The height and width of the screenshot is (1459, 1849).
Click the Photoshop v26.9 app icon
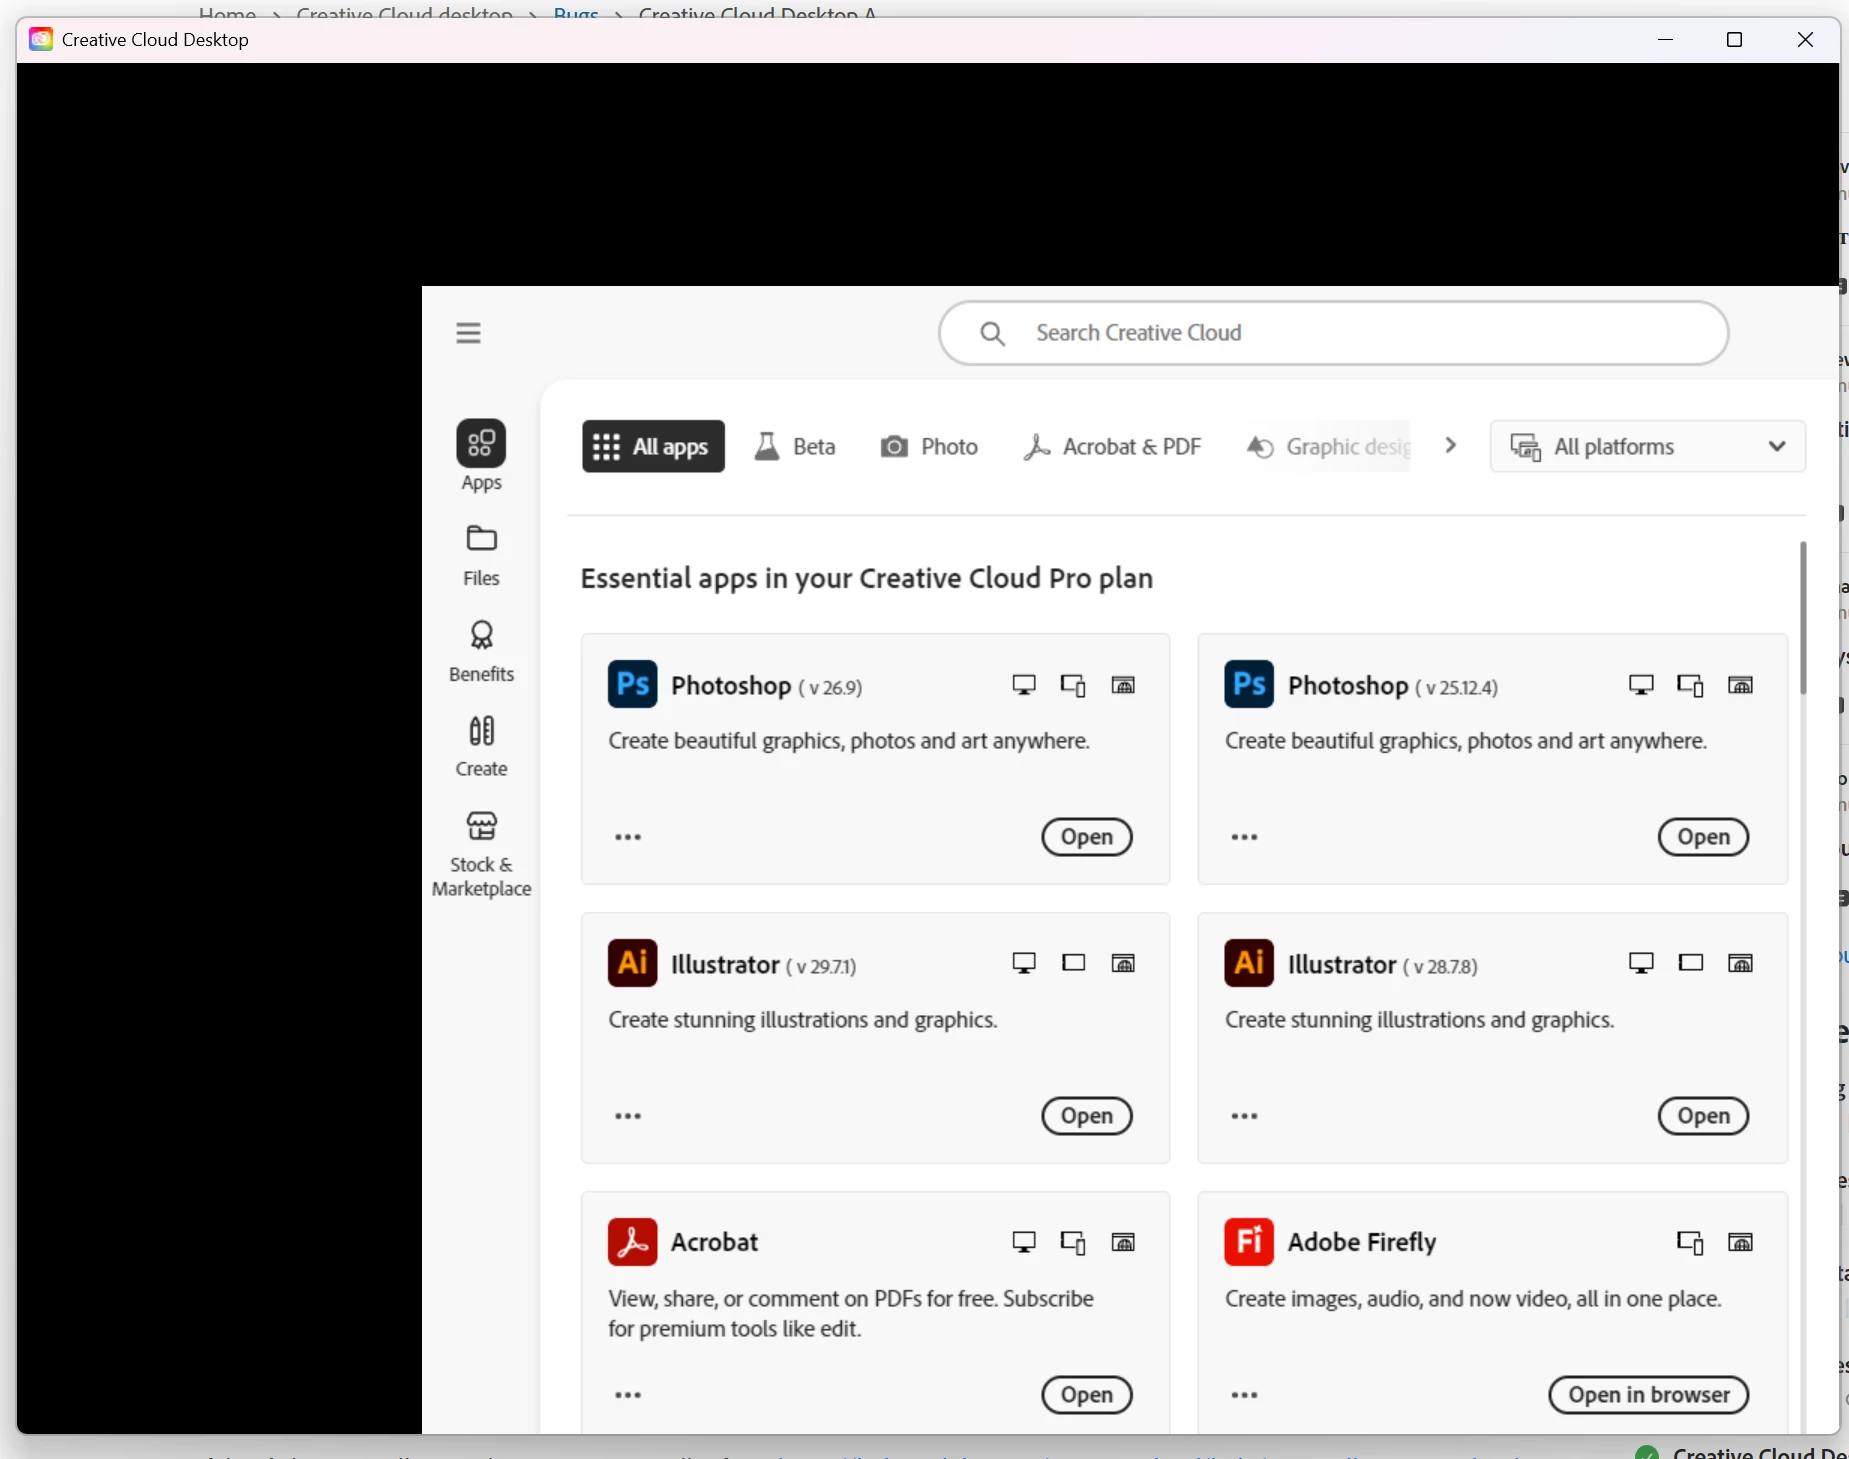[x=632, y=684]
